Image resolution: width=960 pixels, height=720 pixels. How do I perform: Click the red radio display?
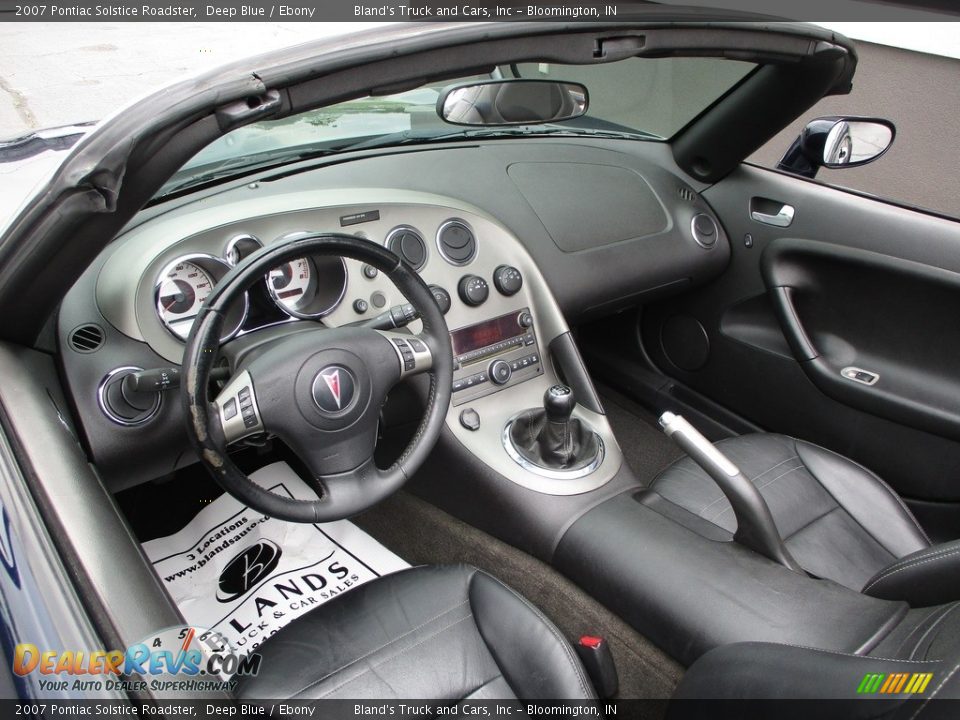click(487, 334)
